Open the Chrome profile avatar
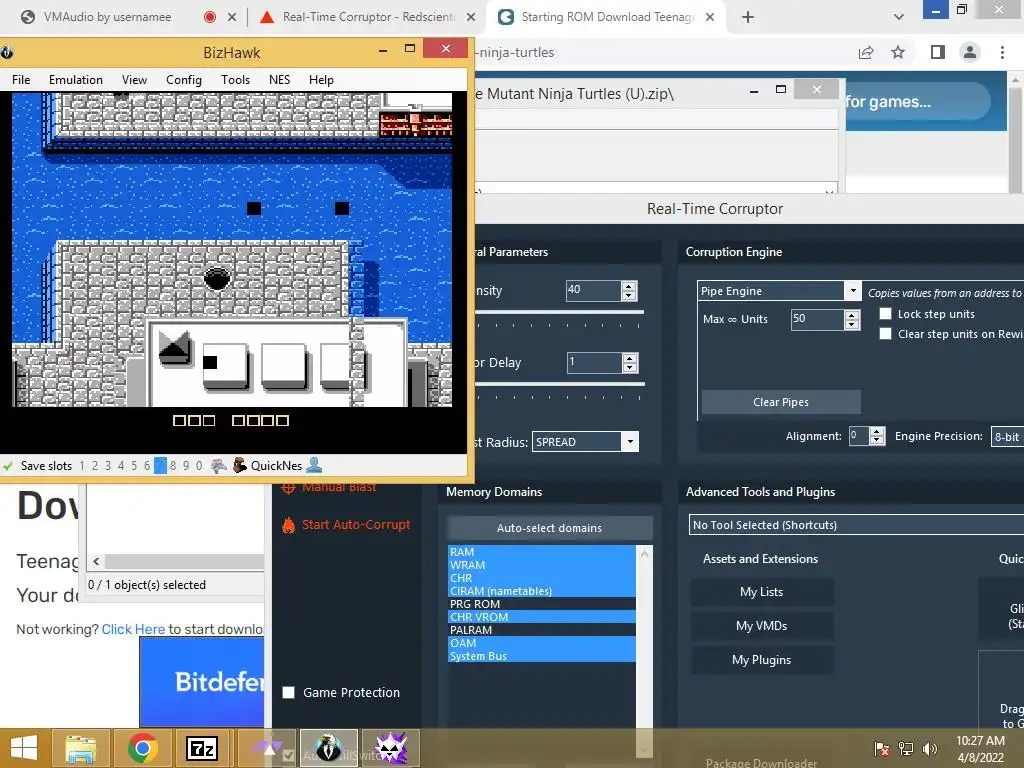This screenshot has height=768, width=1024. [970, 52]
